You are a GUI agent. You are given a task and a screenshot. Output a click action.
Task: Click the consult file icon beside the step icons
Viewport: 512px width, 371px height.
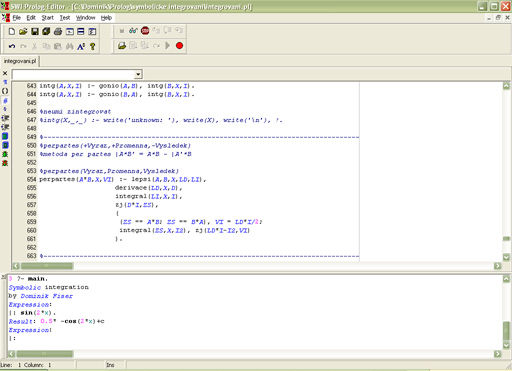click(x=122, y=46)
